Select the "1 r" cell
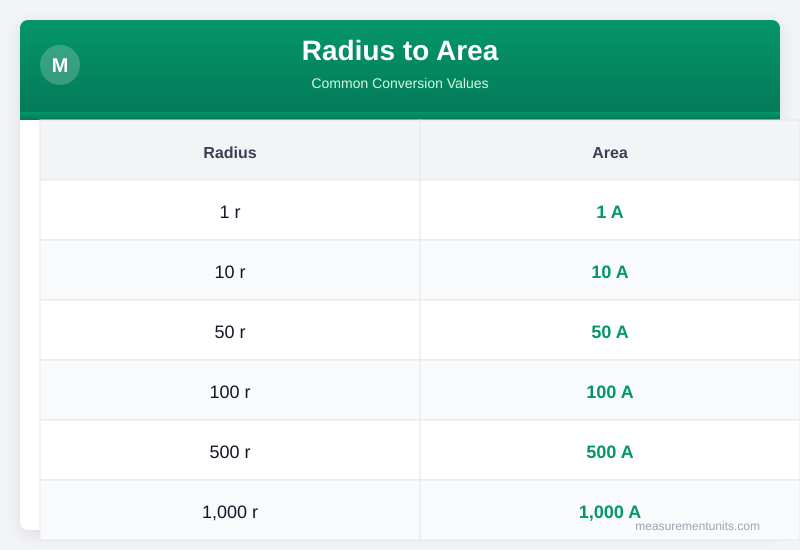Screen dimensions: 800x550 (230, 210)
